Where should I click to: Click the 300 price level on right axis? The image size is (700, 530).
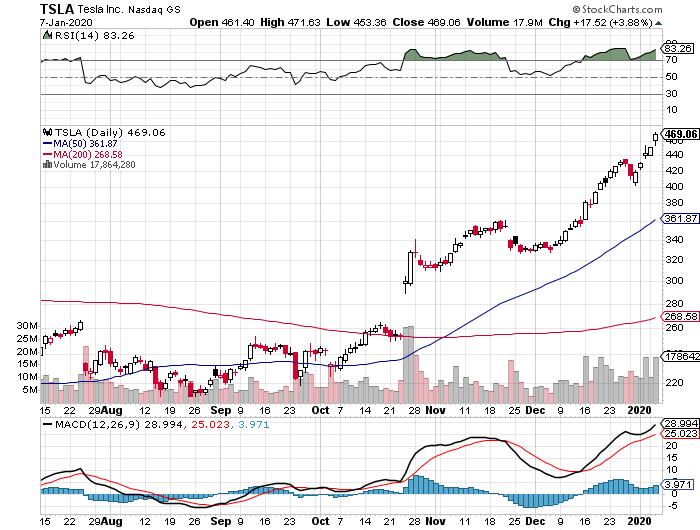tap(674, 281)
